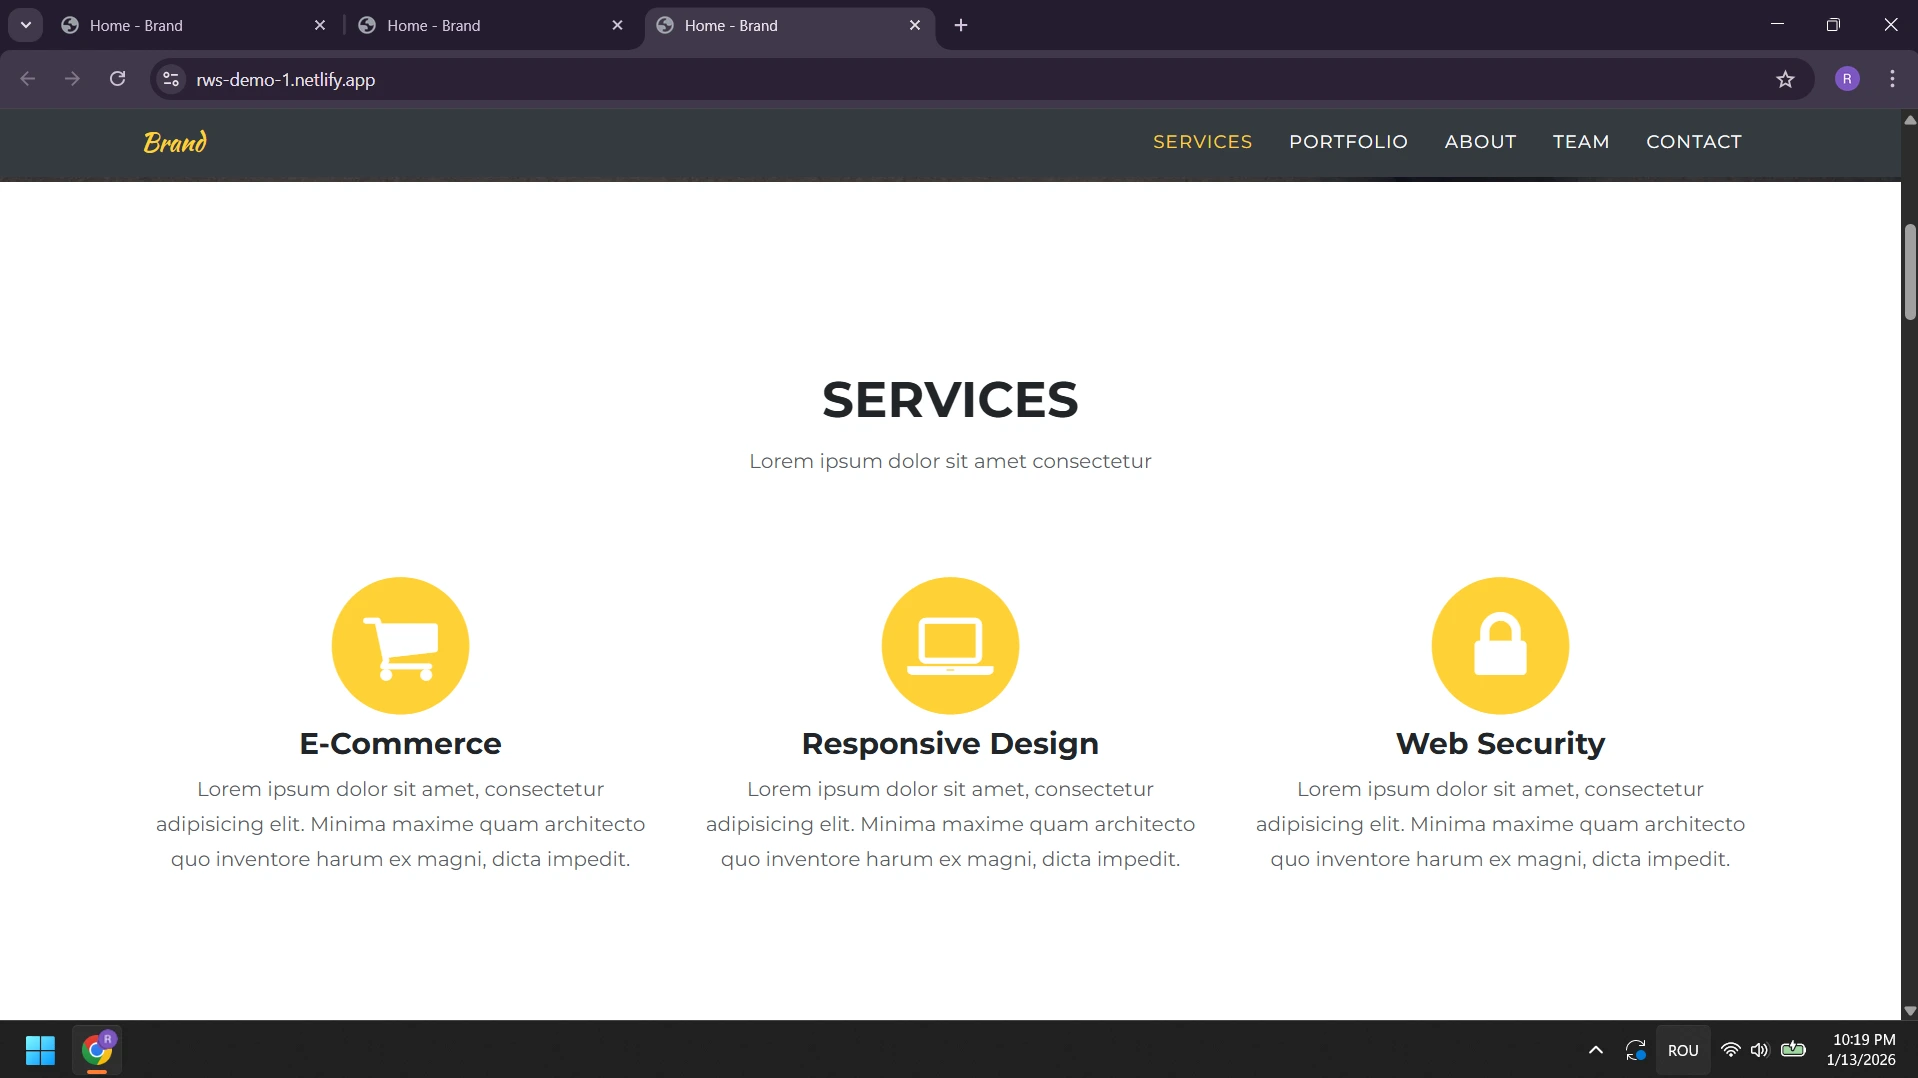
Task: Click the Brand logo link
Action: pyautogui.click(x=175, y=142)
